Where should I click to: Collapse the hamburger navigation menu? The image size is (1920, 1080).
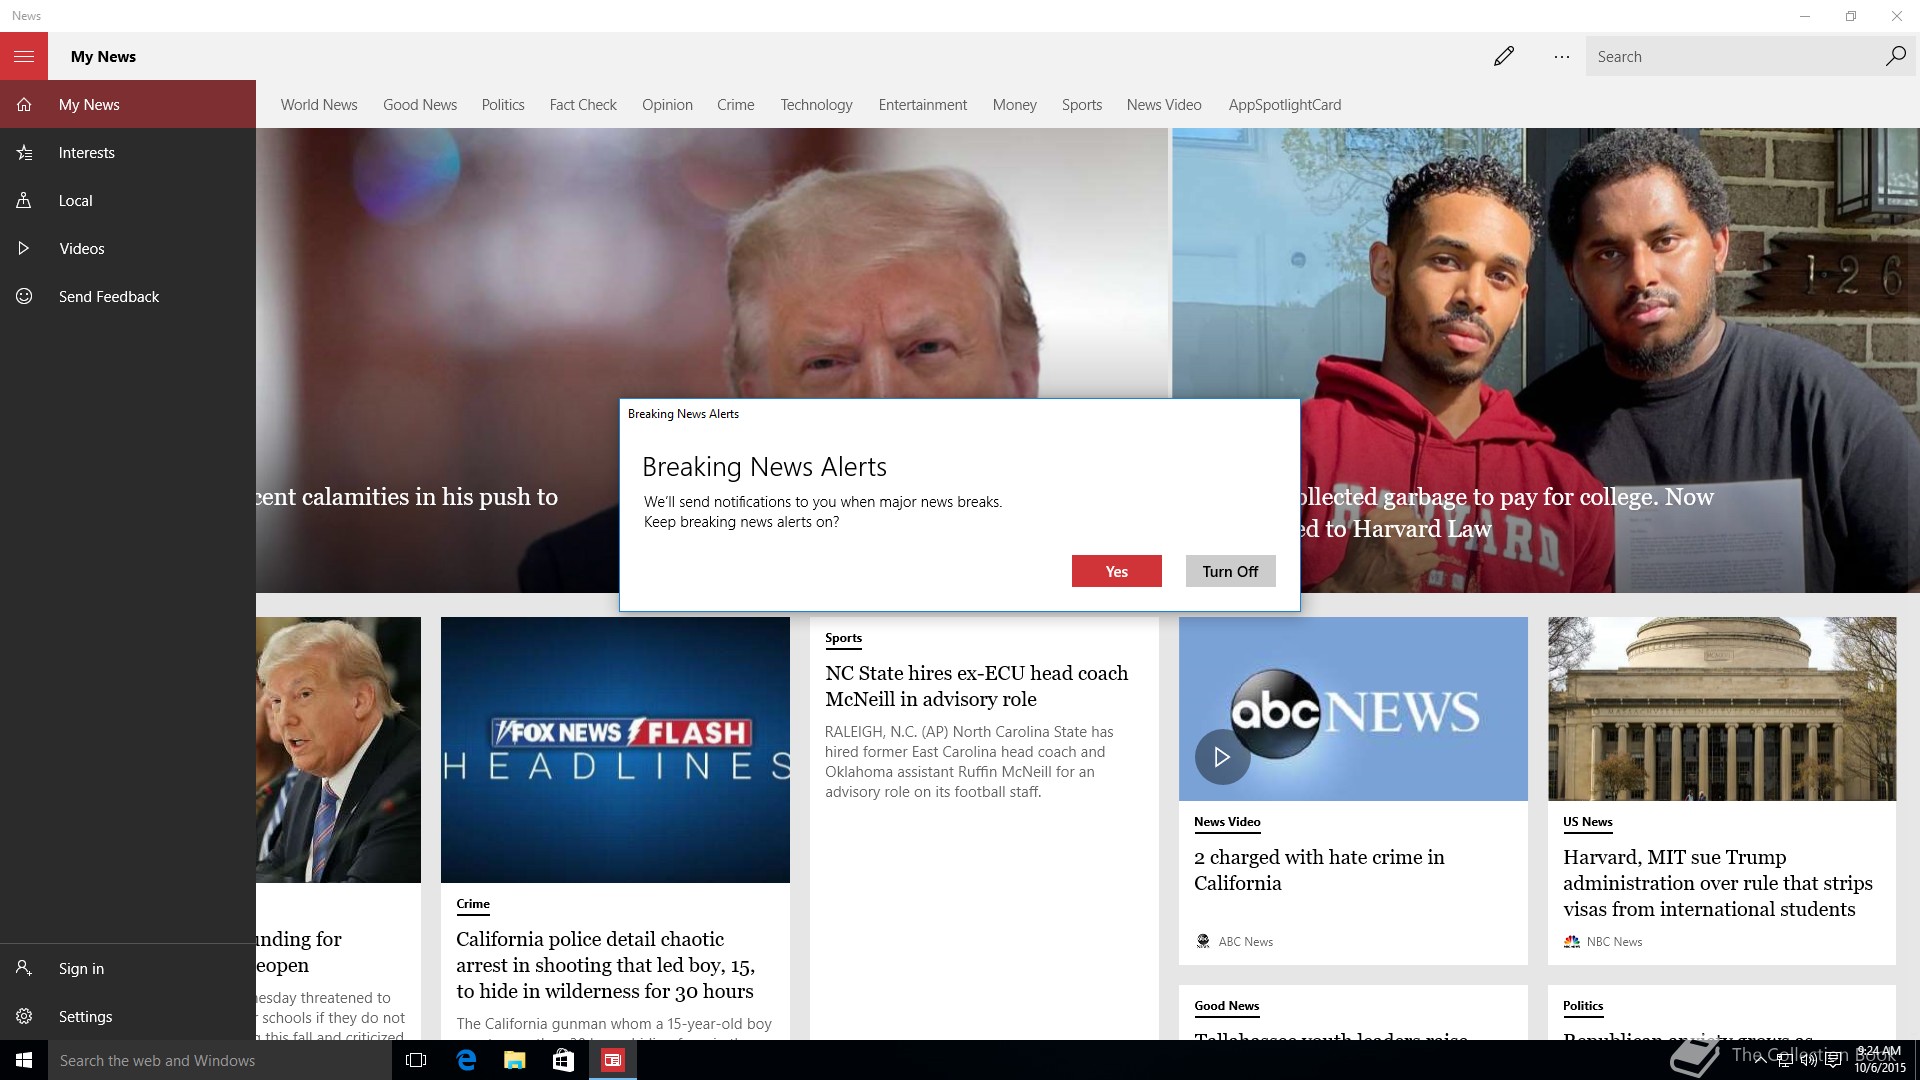tap(24, 56)
